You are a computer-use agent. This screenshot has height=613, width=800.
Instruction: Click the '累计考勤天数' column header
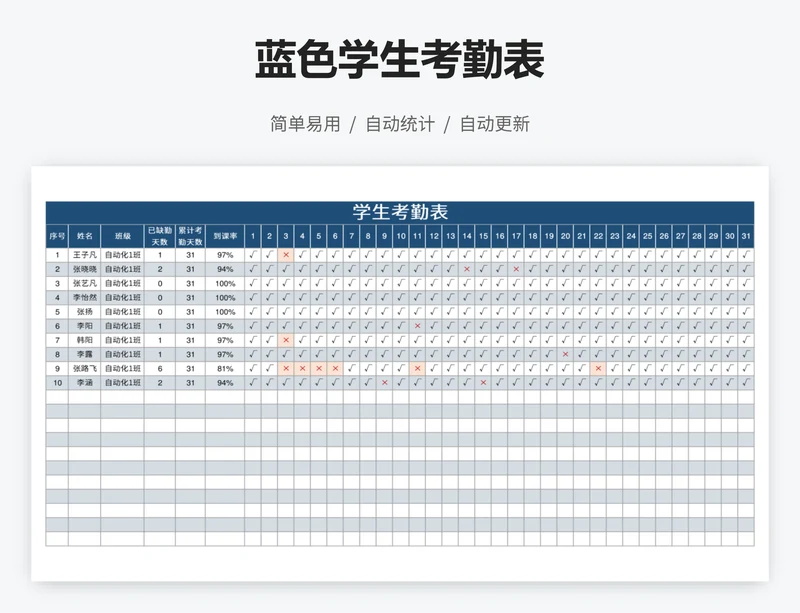[190, 236]
